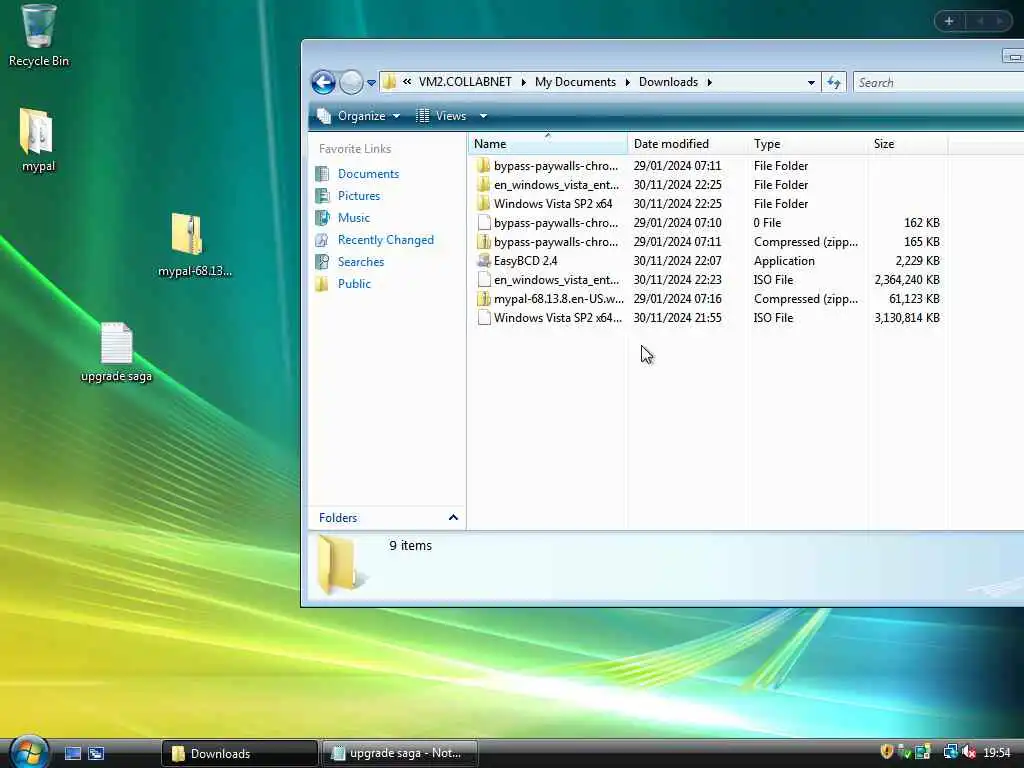Open Public favorite link
The width and height of the screenshot is (1024, 768).
(x=354, y=284)
